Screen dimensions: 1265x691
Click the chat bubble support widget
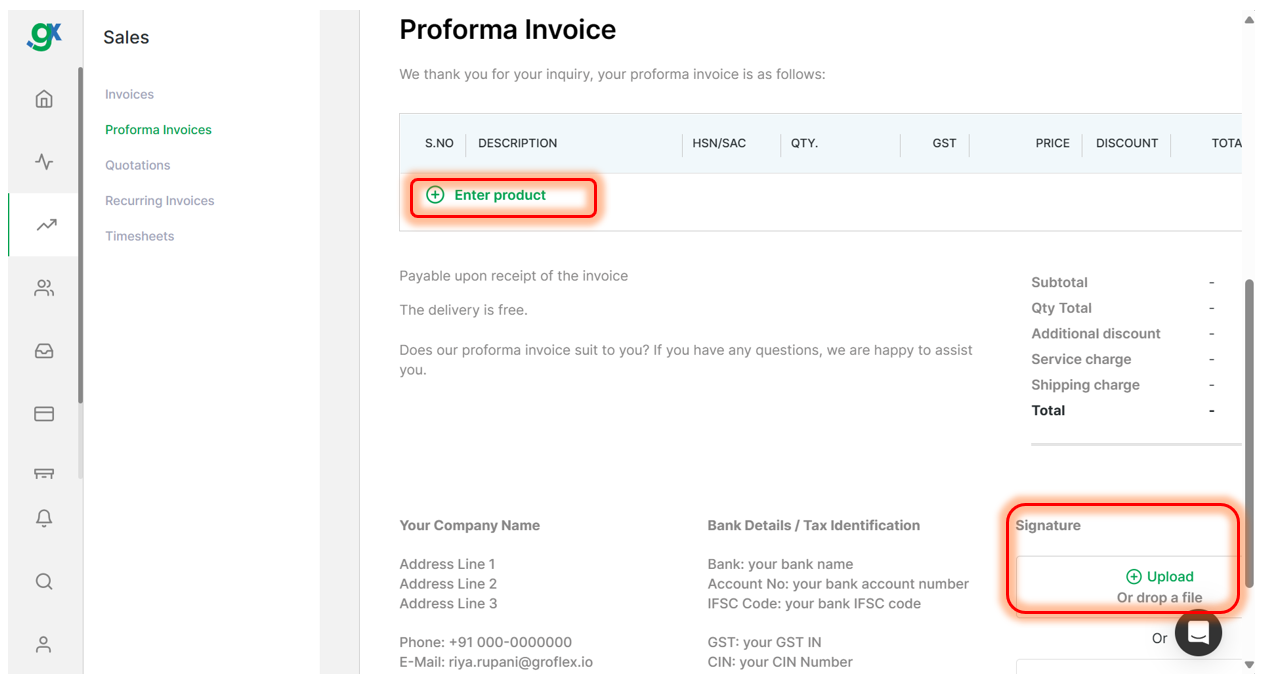(x=1197, y=633)
